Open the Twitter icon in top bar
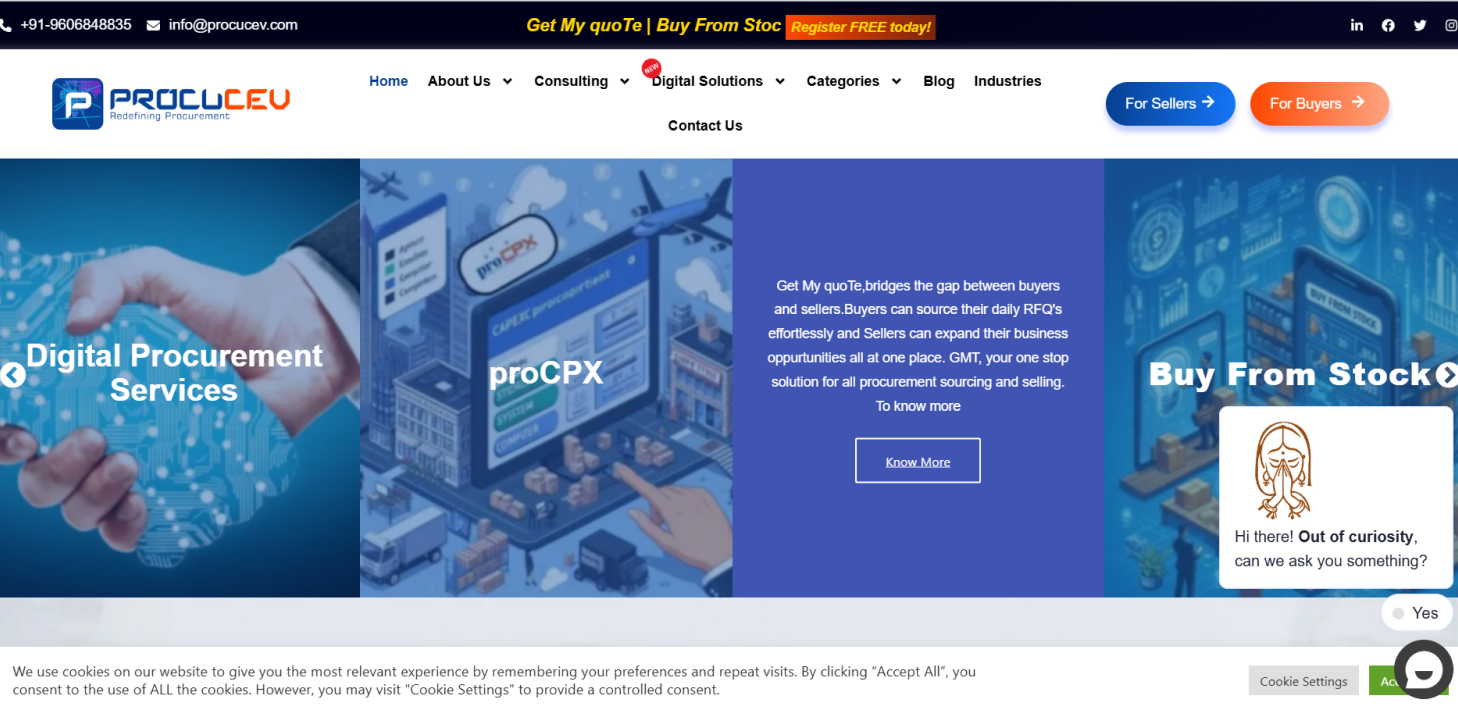Image resolution: width=1458 pixels, height=710 pixels. (x=1420, y=25)
